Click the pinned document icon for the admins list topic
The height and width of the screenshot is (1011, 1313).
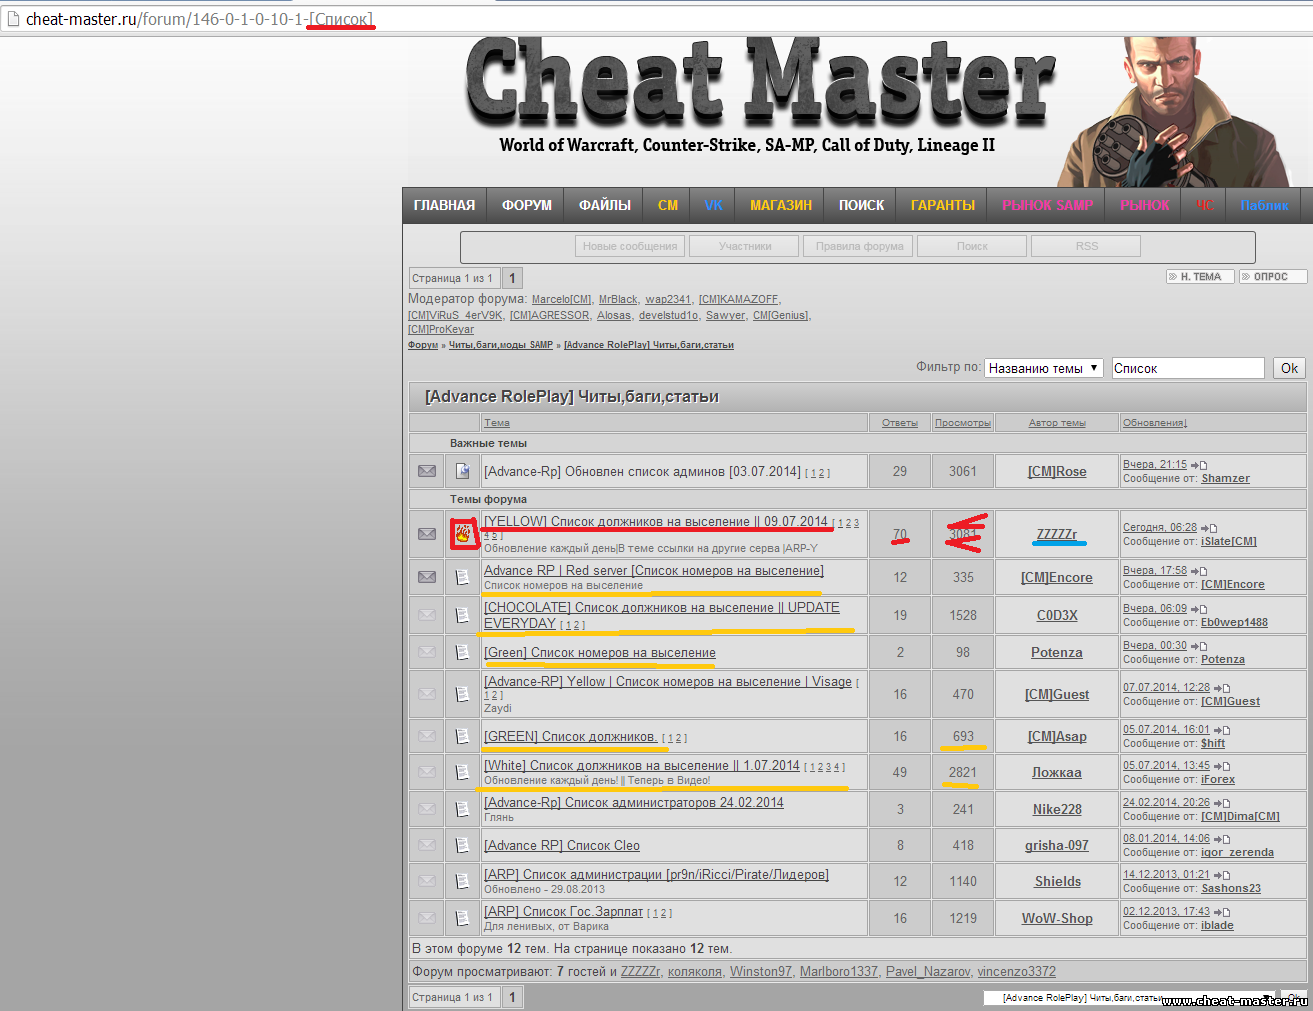pos(462,471)
